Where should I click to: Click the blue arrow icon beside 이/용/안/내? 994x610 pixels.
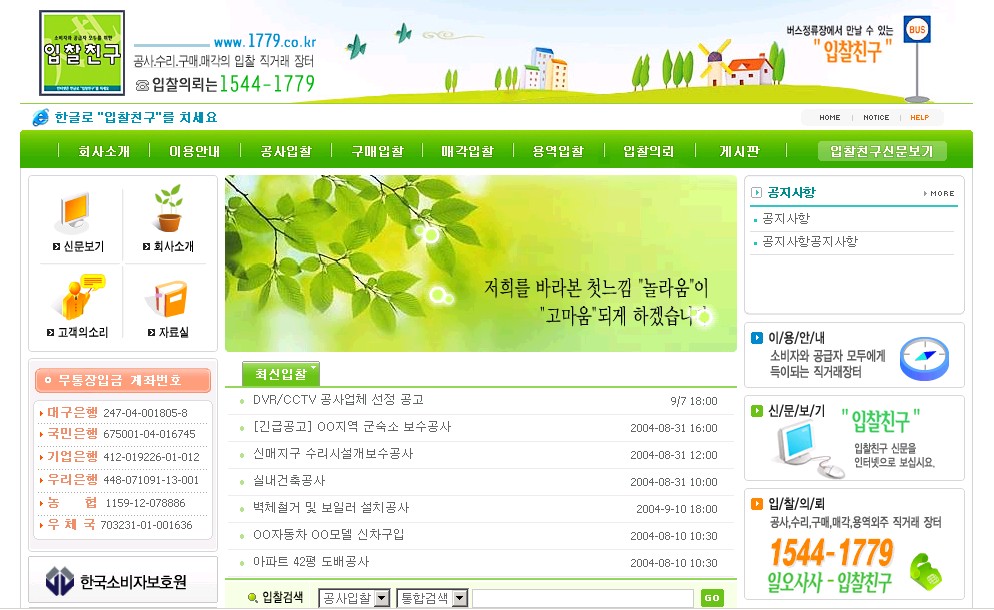pos(757,338)
